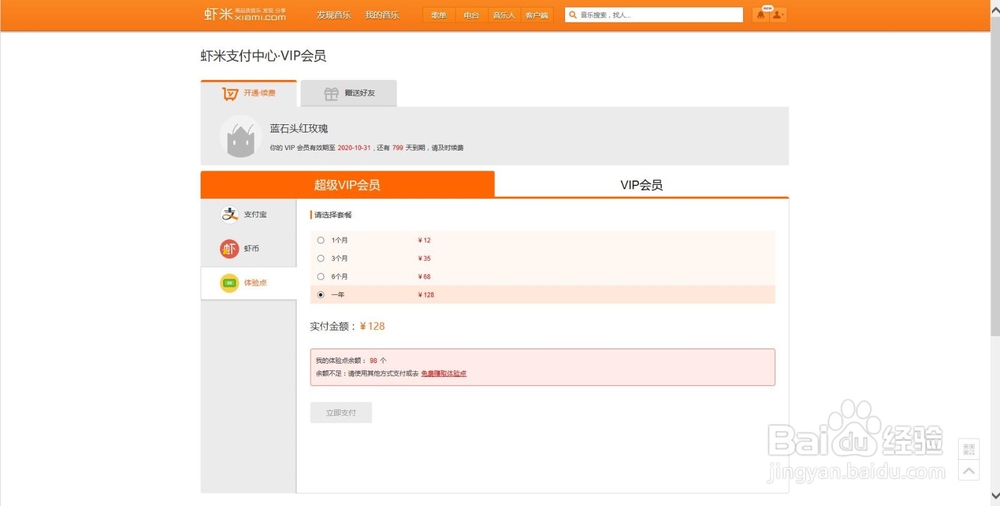Select the 开通·续费 tab
This screenshot has height=506, width=1000.
click(249, 93)
